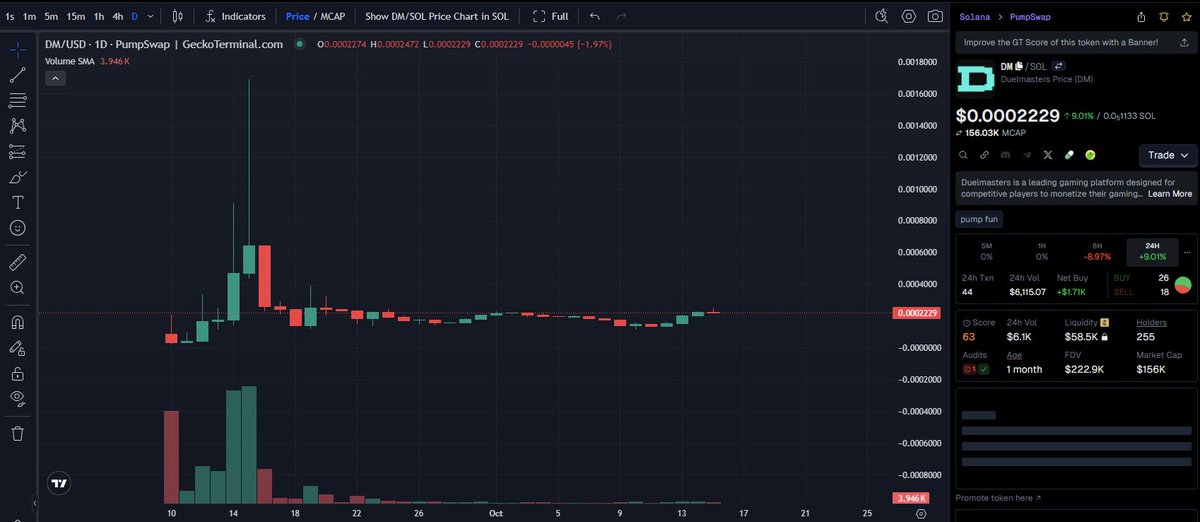Toggle the MCAP conversion arrows

click(x=959, y=132)
